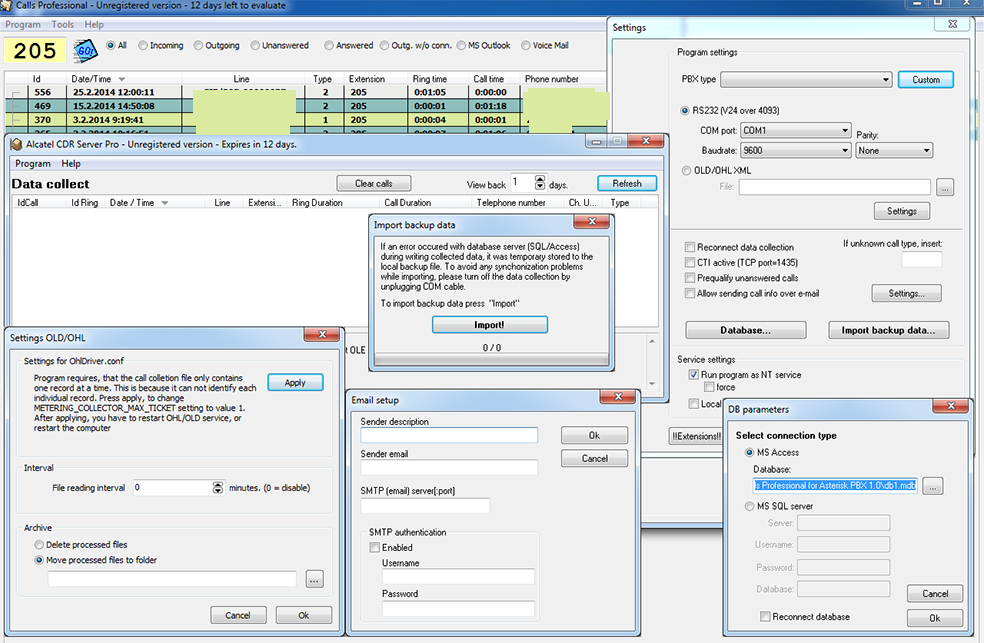
Task: Click the Telephone number column header
Action: [511, 203]
